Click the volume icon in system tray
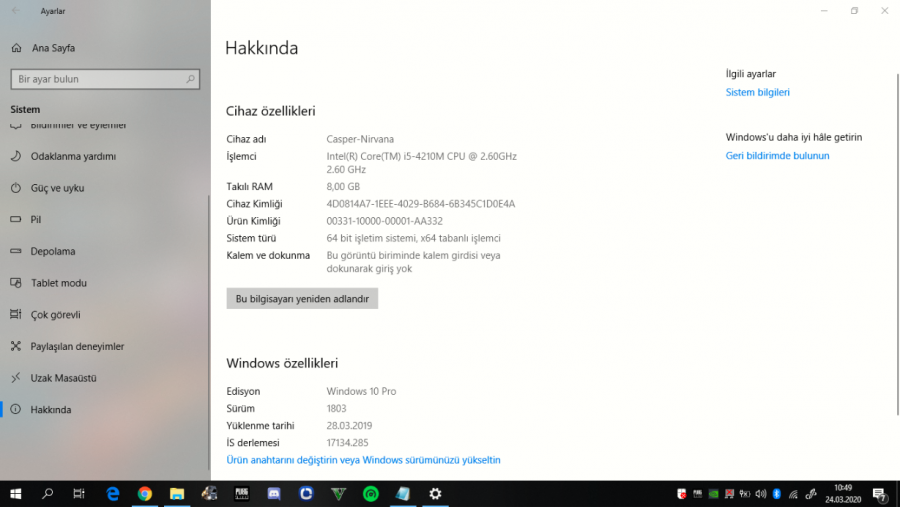This screenshot has height=507, width=900. coord(761,494)
